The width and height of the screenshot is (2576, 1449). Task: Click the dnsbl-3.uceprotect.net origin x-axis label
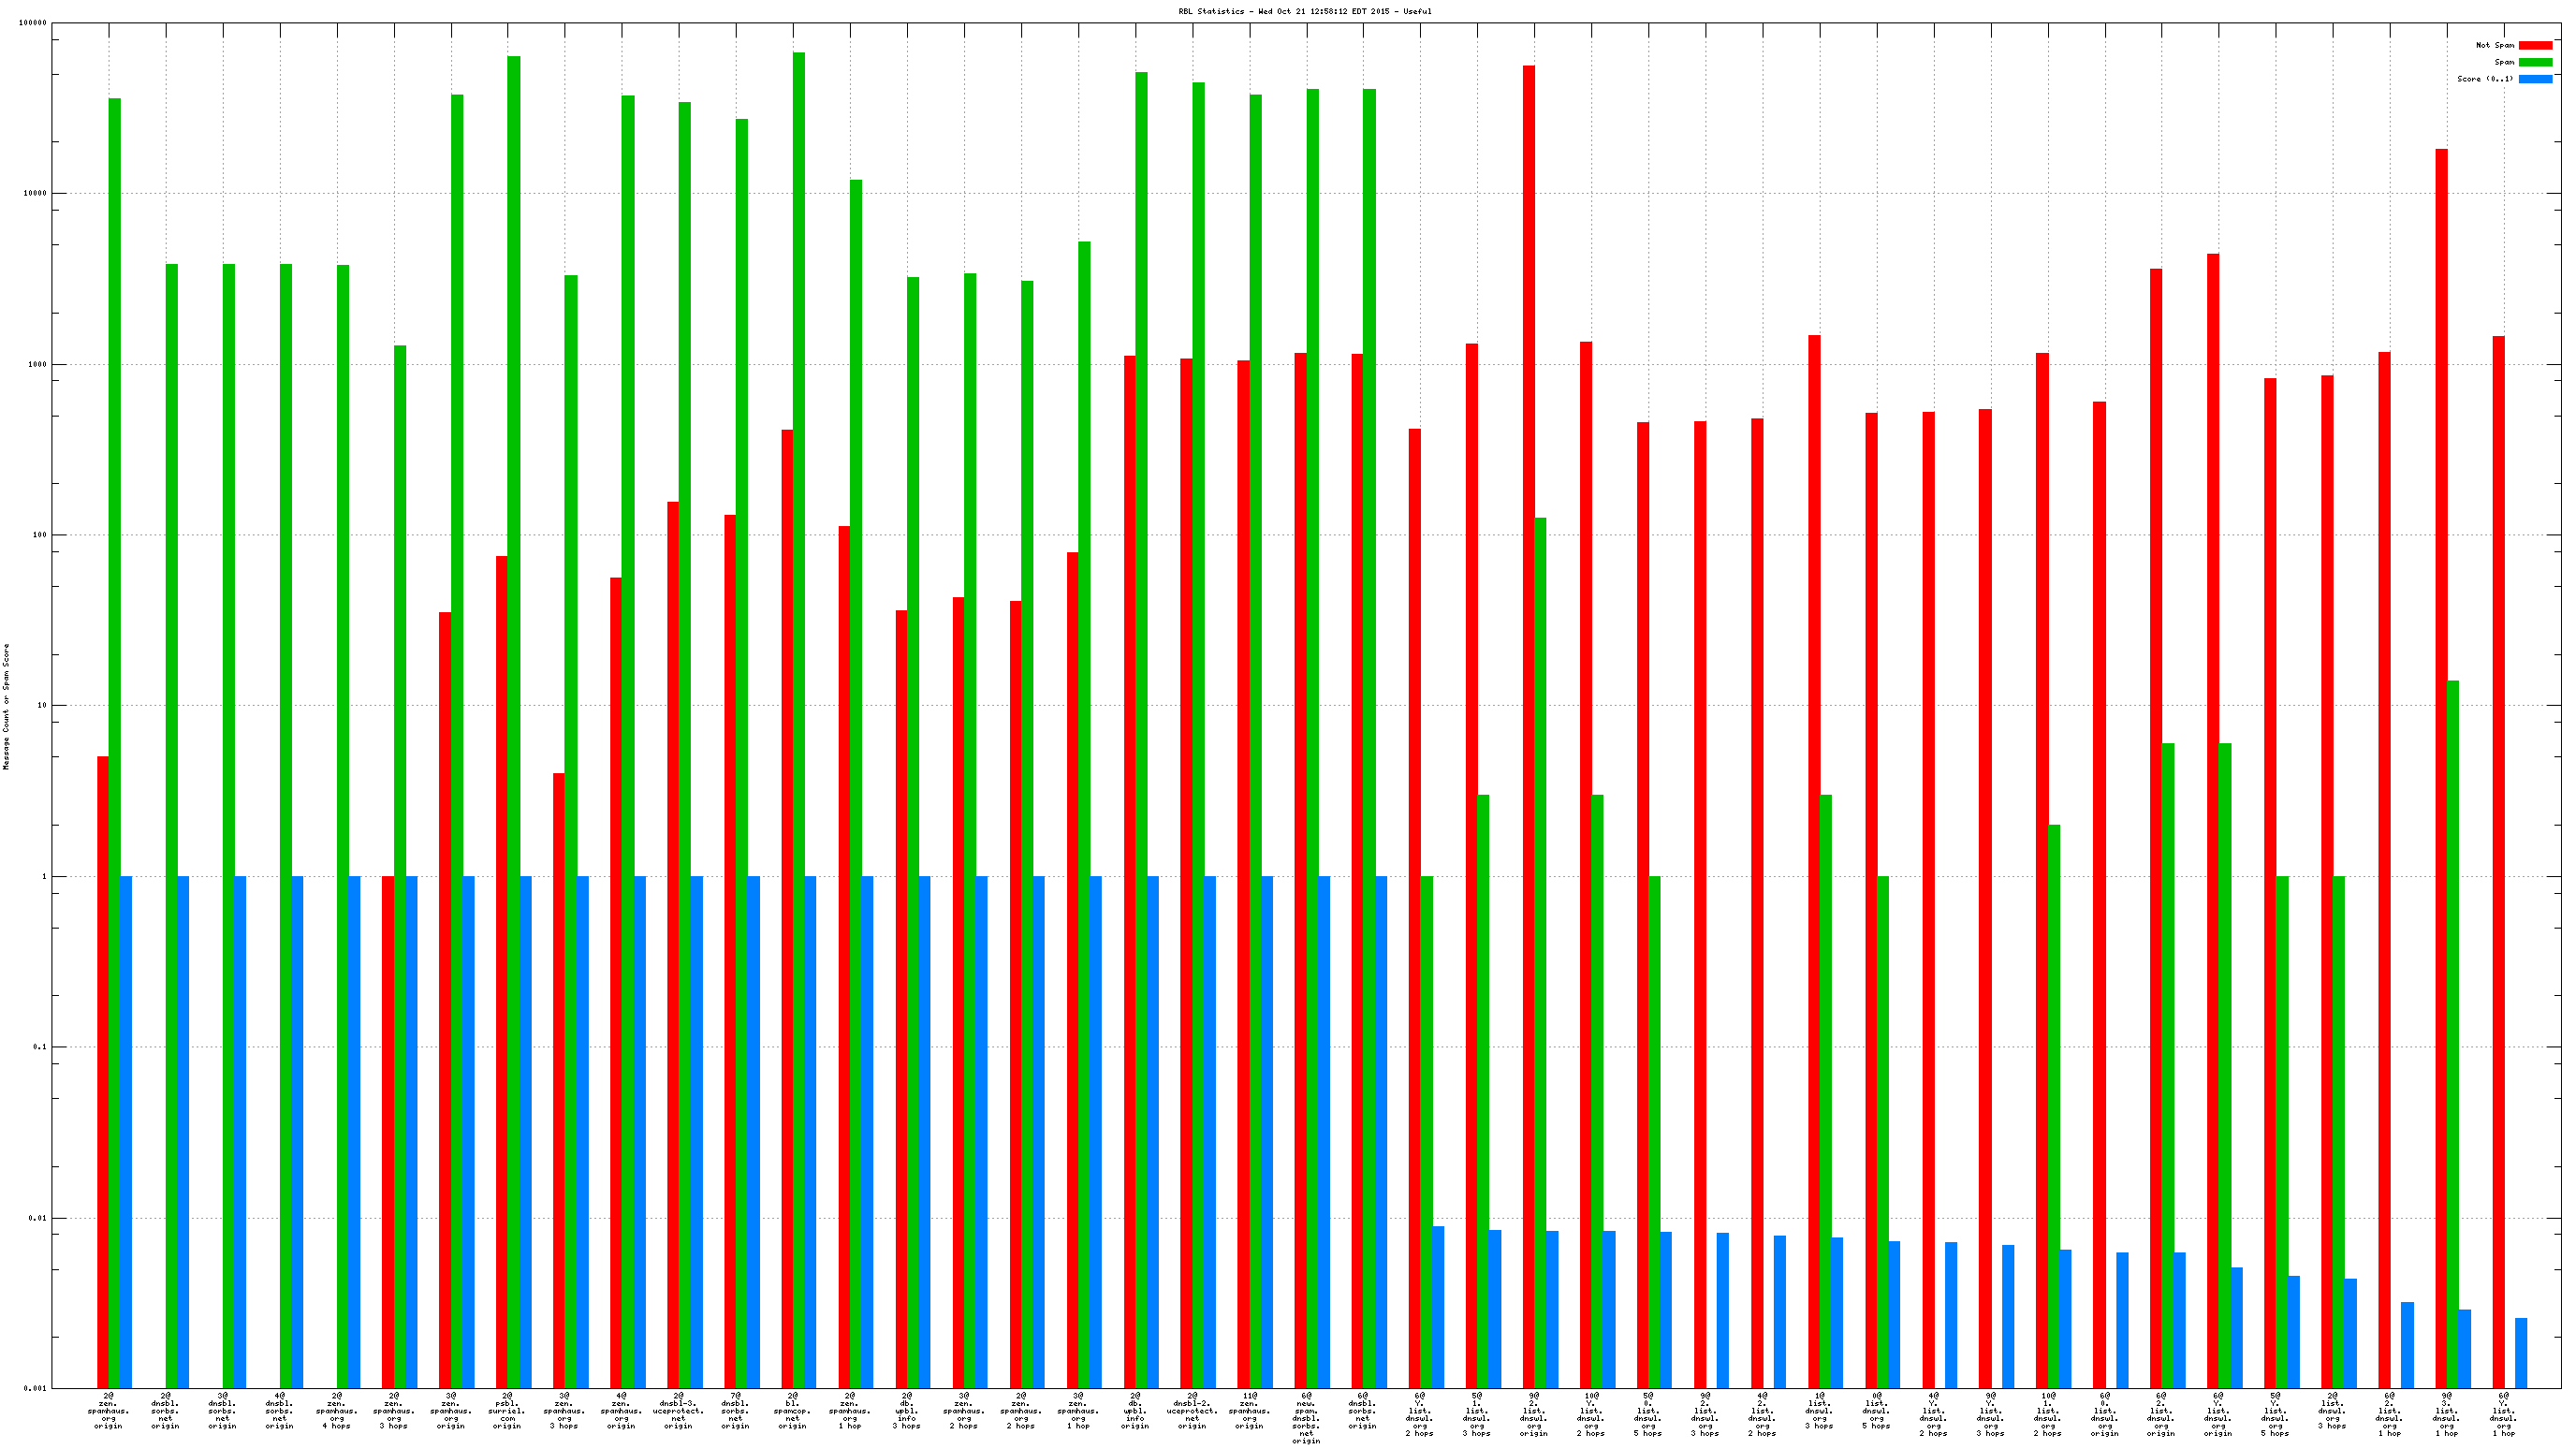pos(678,1410)
